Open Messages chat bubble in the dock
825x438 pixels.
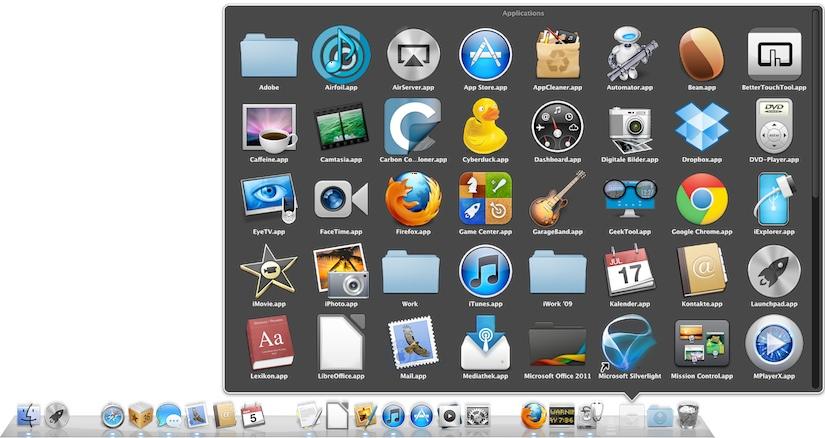pyautogui.click(x=168, y=416)
